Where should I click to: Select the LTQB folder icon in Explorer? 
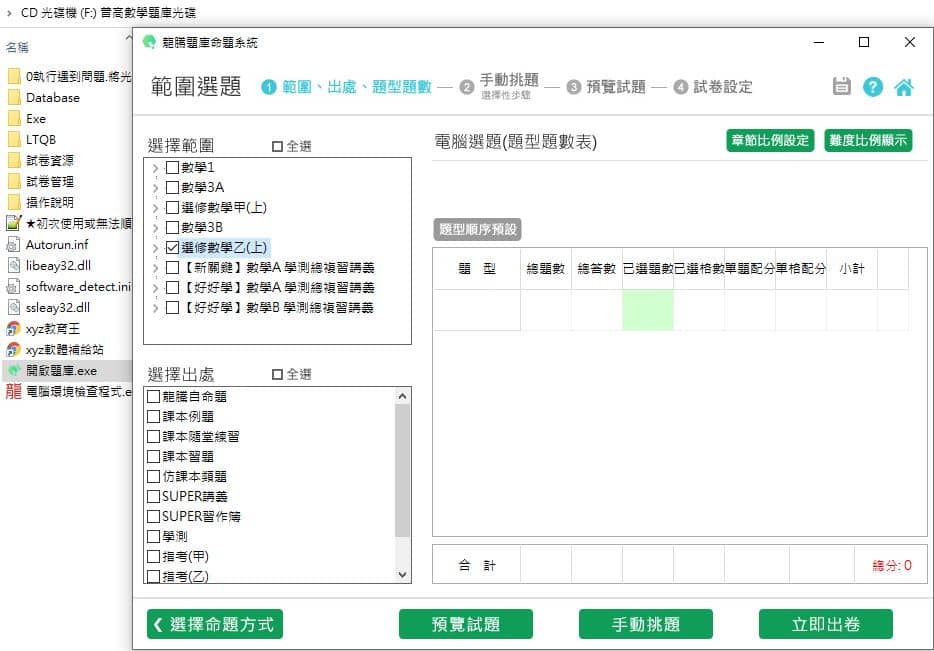click(14, 139)
